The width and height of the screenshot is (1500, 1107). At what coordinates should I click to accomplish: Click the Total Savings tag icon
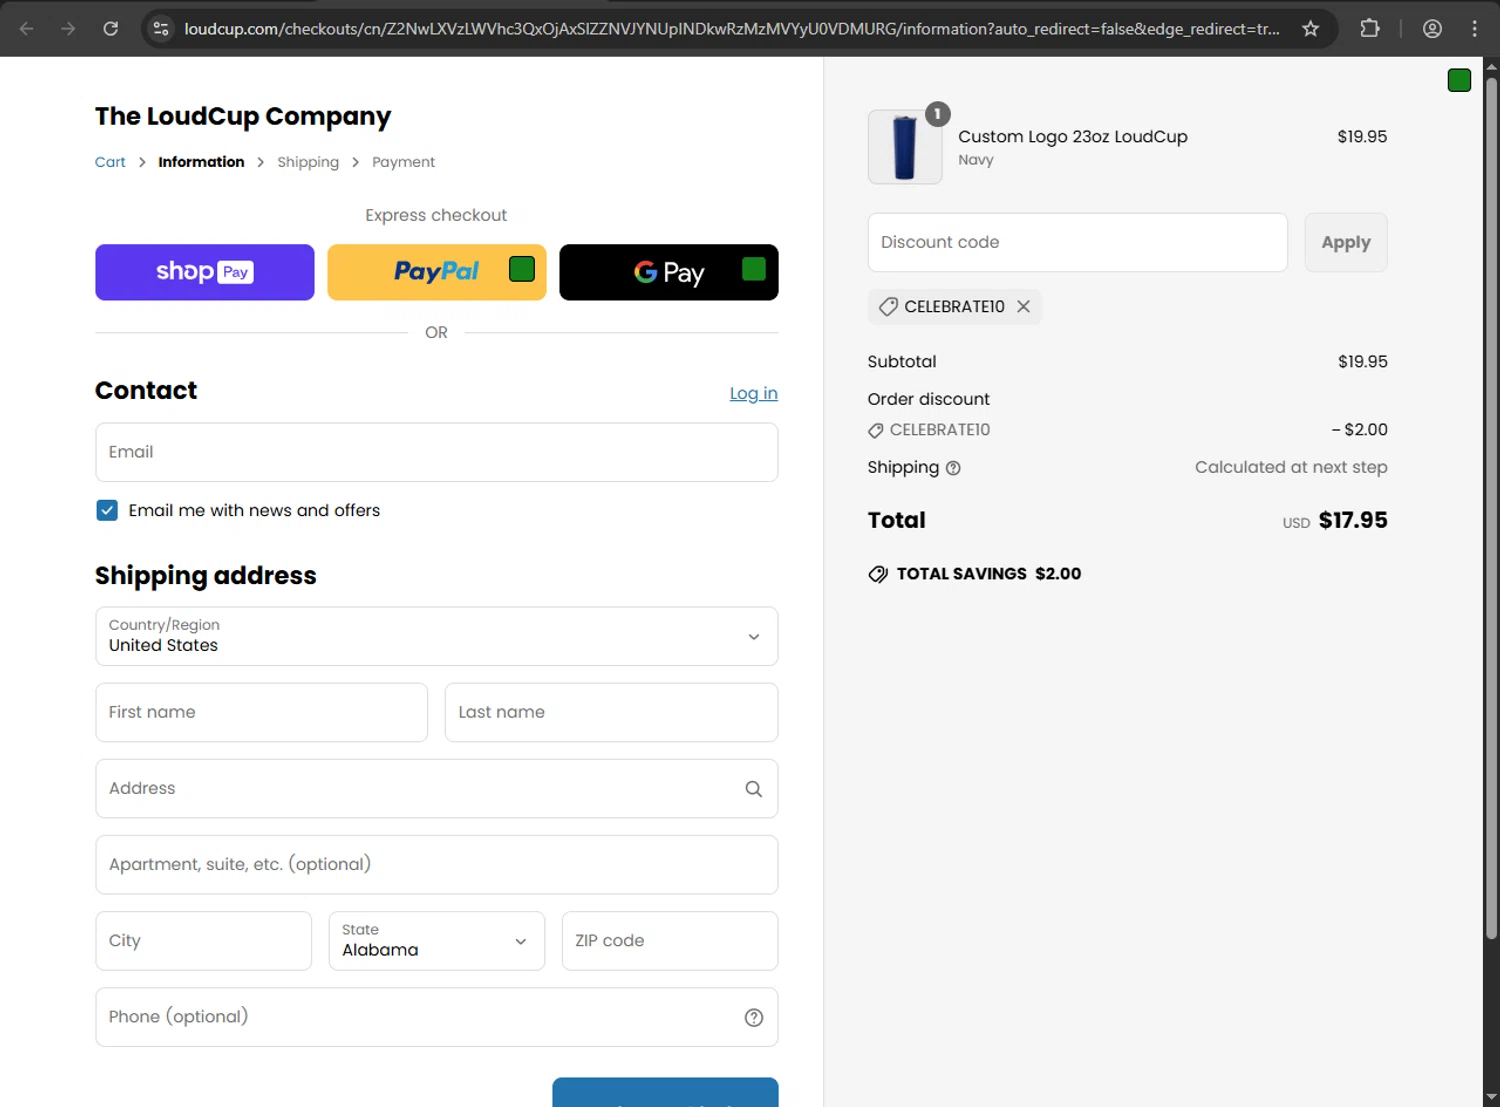[x=878, y=574]
